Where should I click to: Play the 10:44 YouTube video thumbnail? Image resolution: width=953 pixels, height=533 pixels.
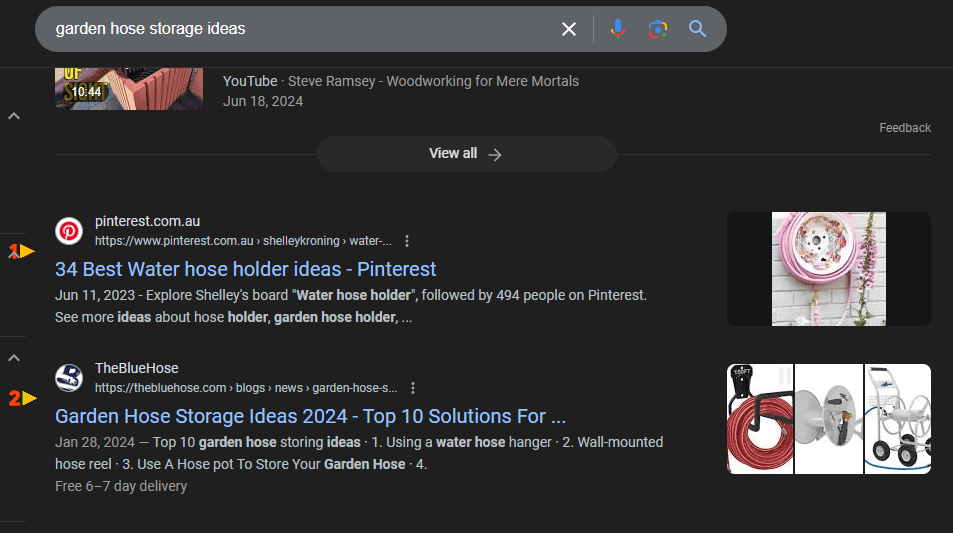click(x=129, y=87)
